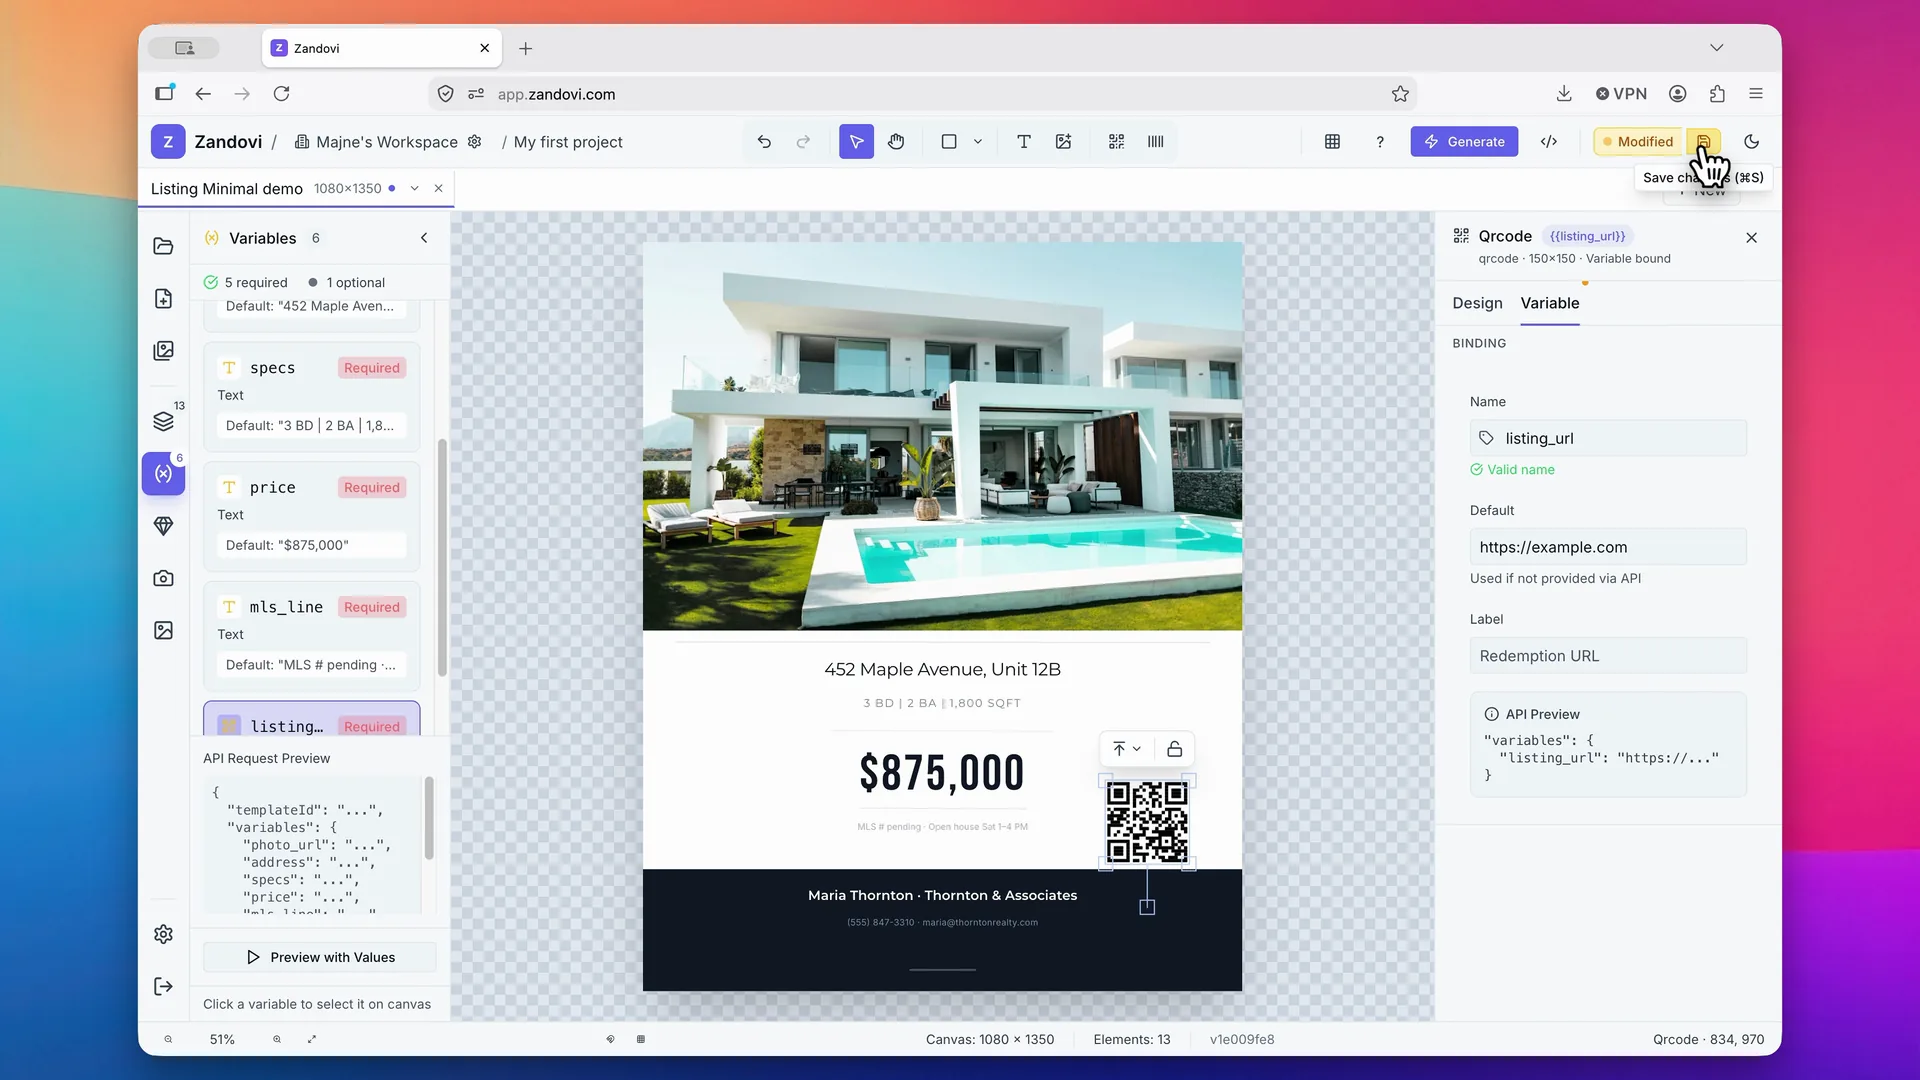Open the camera snapshot sidebar icon
Viewport: 1920px width, 1080px height.
163,578
